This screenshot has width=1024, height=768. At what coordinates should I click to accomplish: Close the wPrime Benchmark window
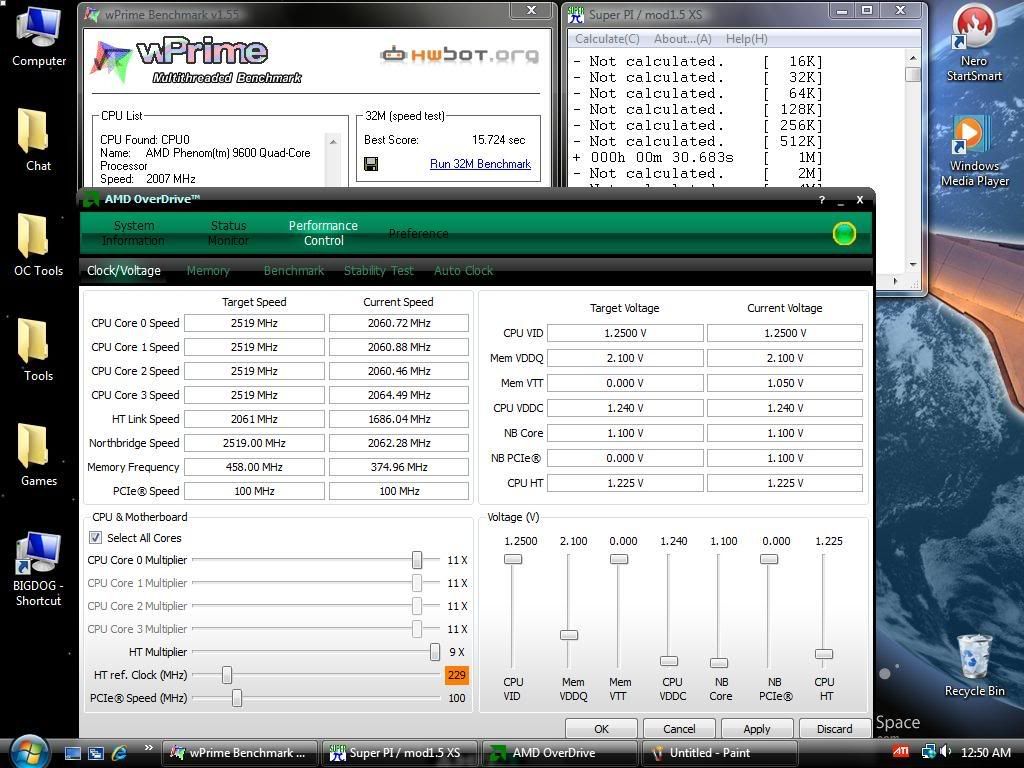pyautogui.click(x=532, y=10)
